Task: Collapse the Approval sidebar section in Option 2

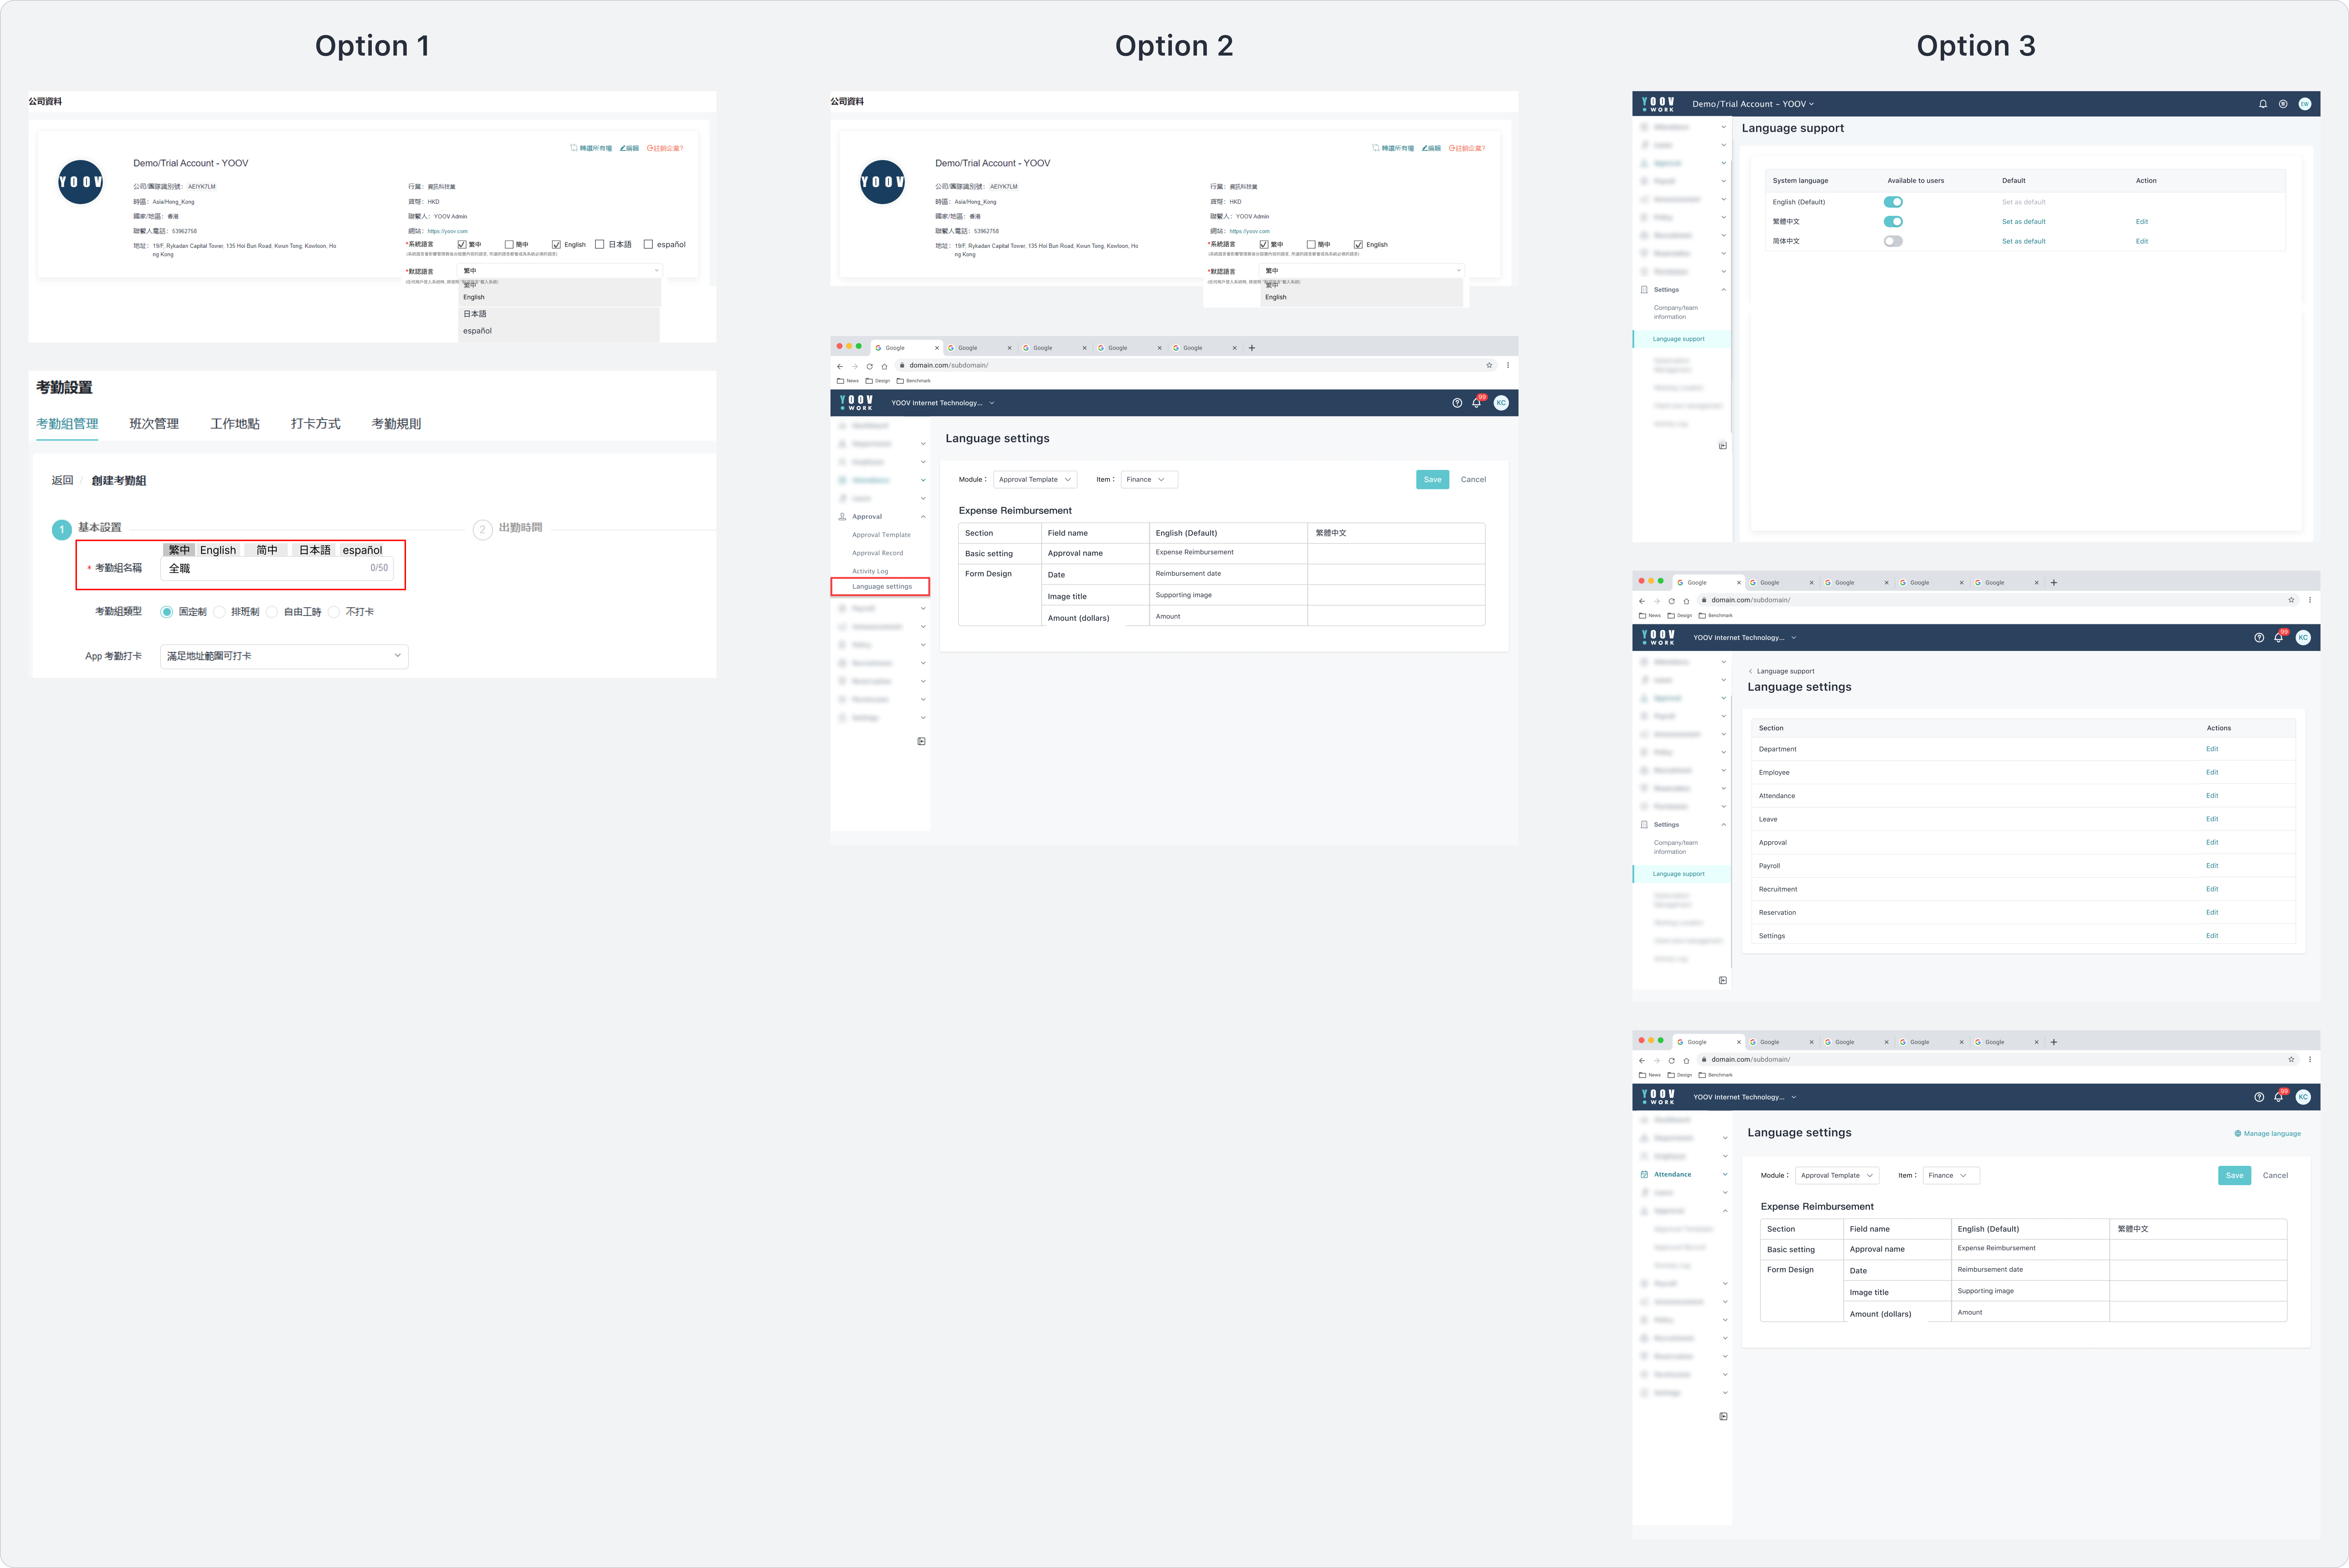Action: 923,517
